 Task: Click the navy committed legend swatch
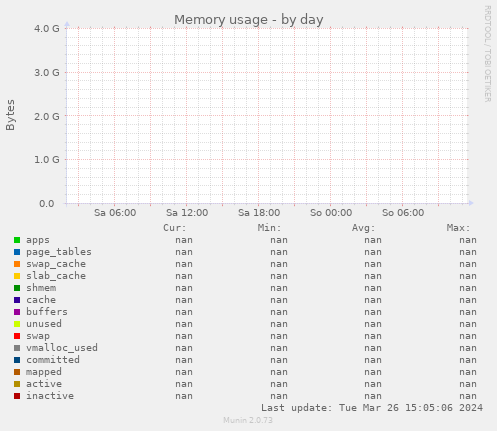pyautogui.click(x=17, y=360)
